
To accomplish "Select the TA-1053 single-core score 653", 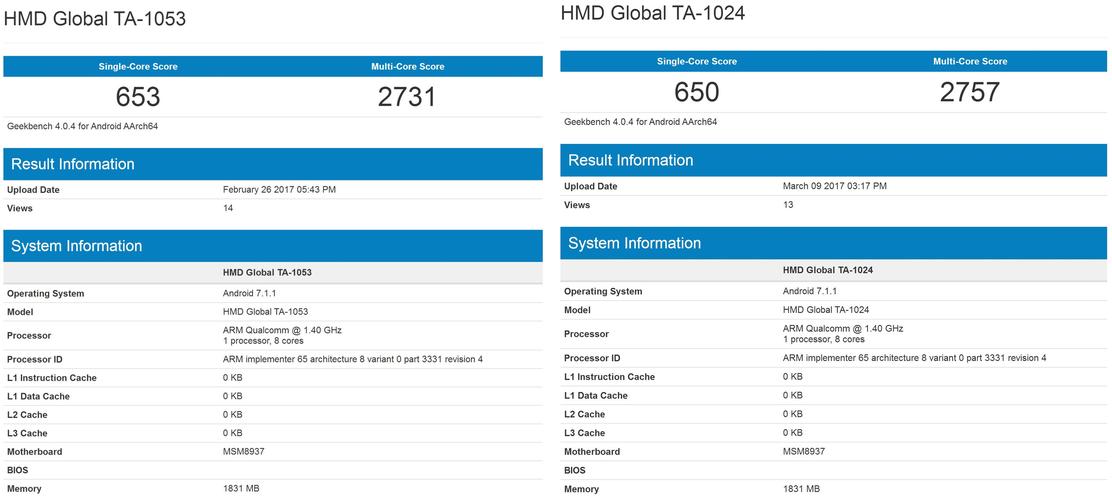I will pyautogui.click(x=138, y=96).
